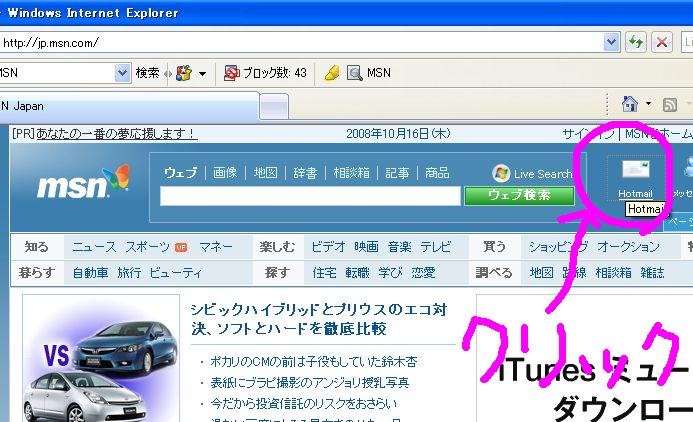Click the Civic vs Prius car thumbnail
Image resolution: width=693 pixels, height=422 pixels.
101,358
